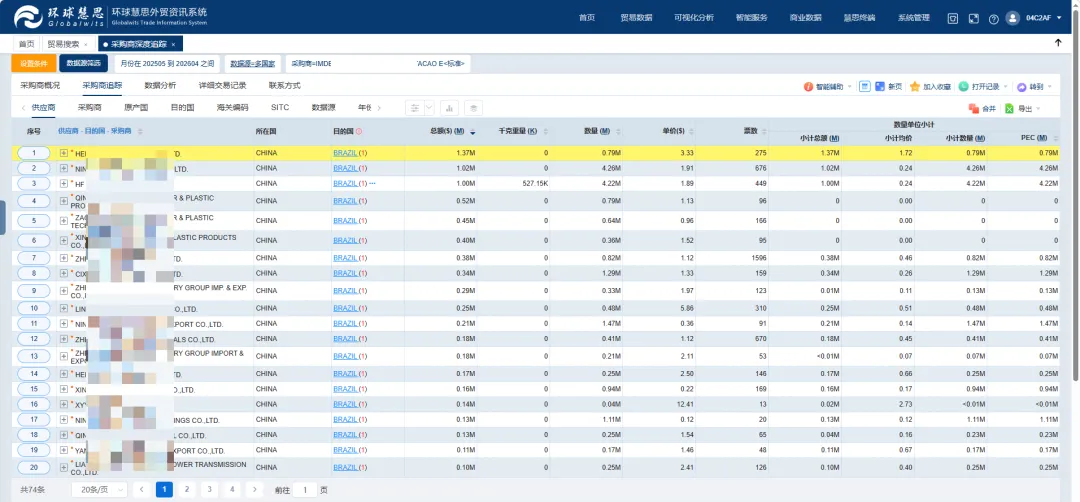
Task: Open the shopping cart icon in header
Action: [953, 19]
